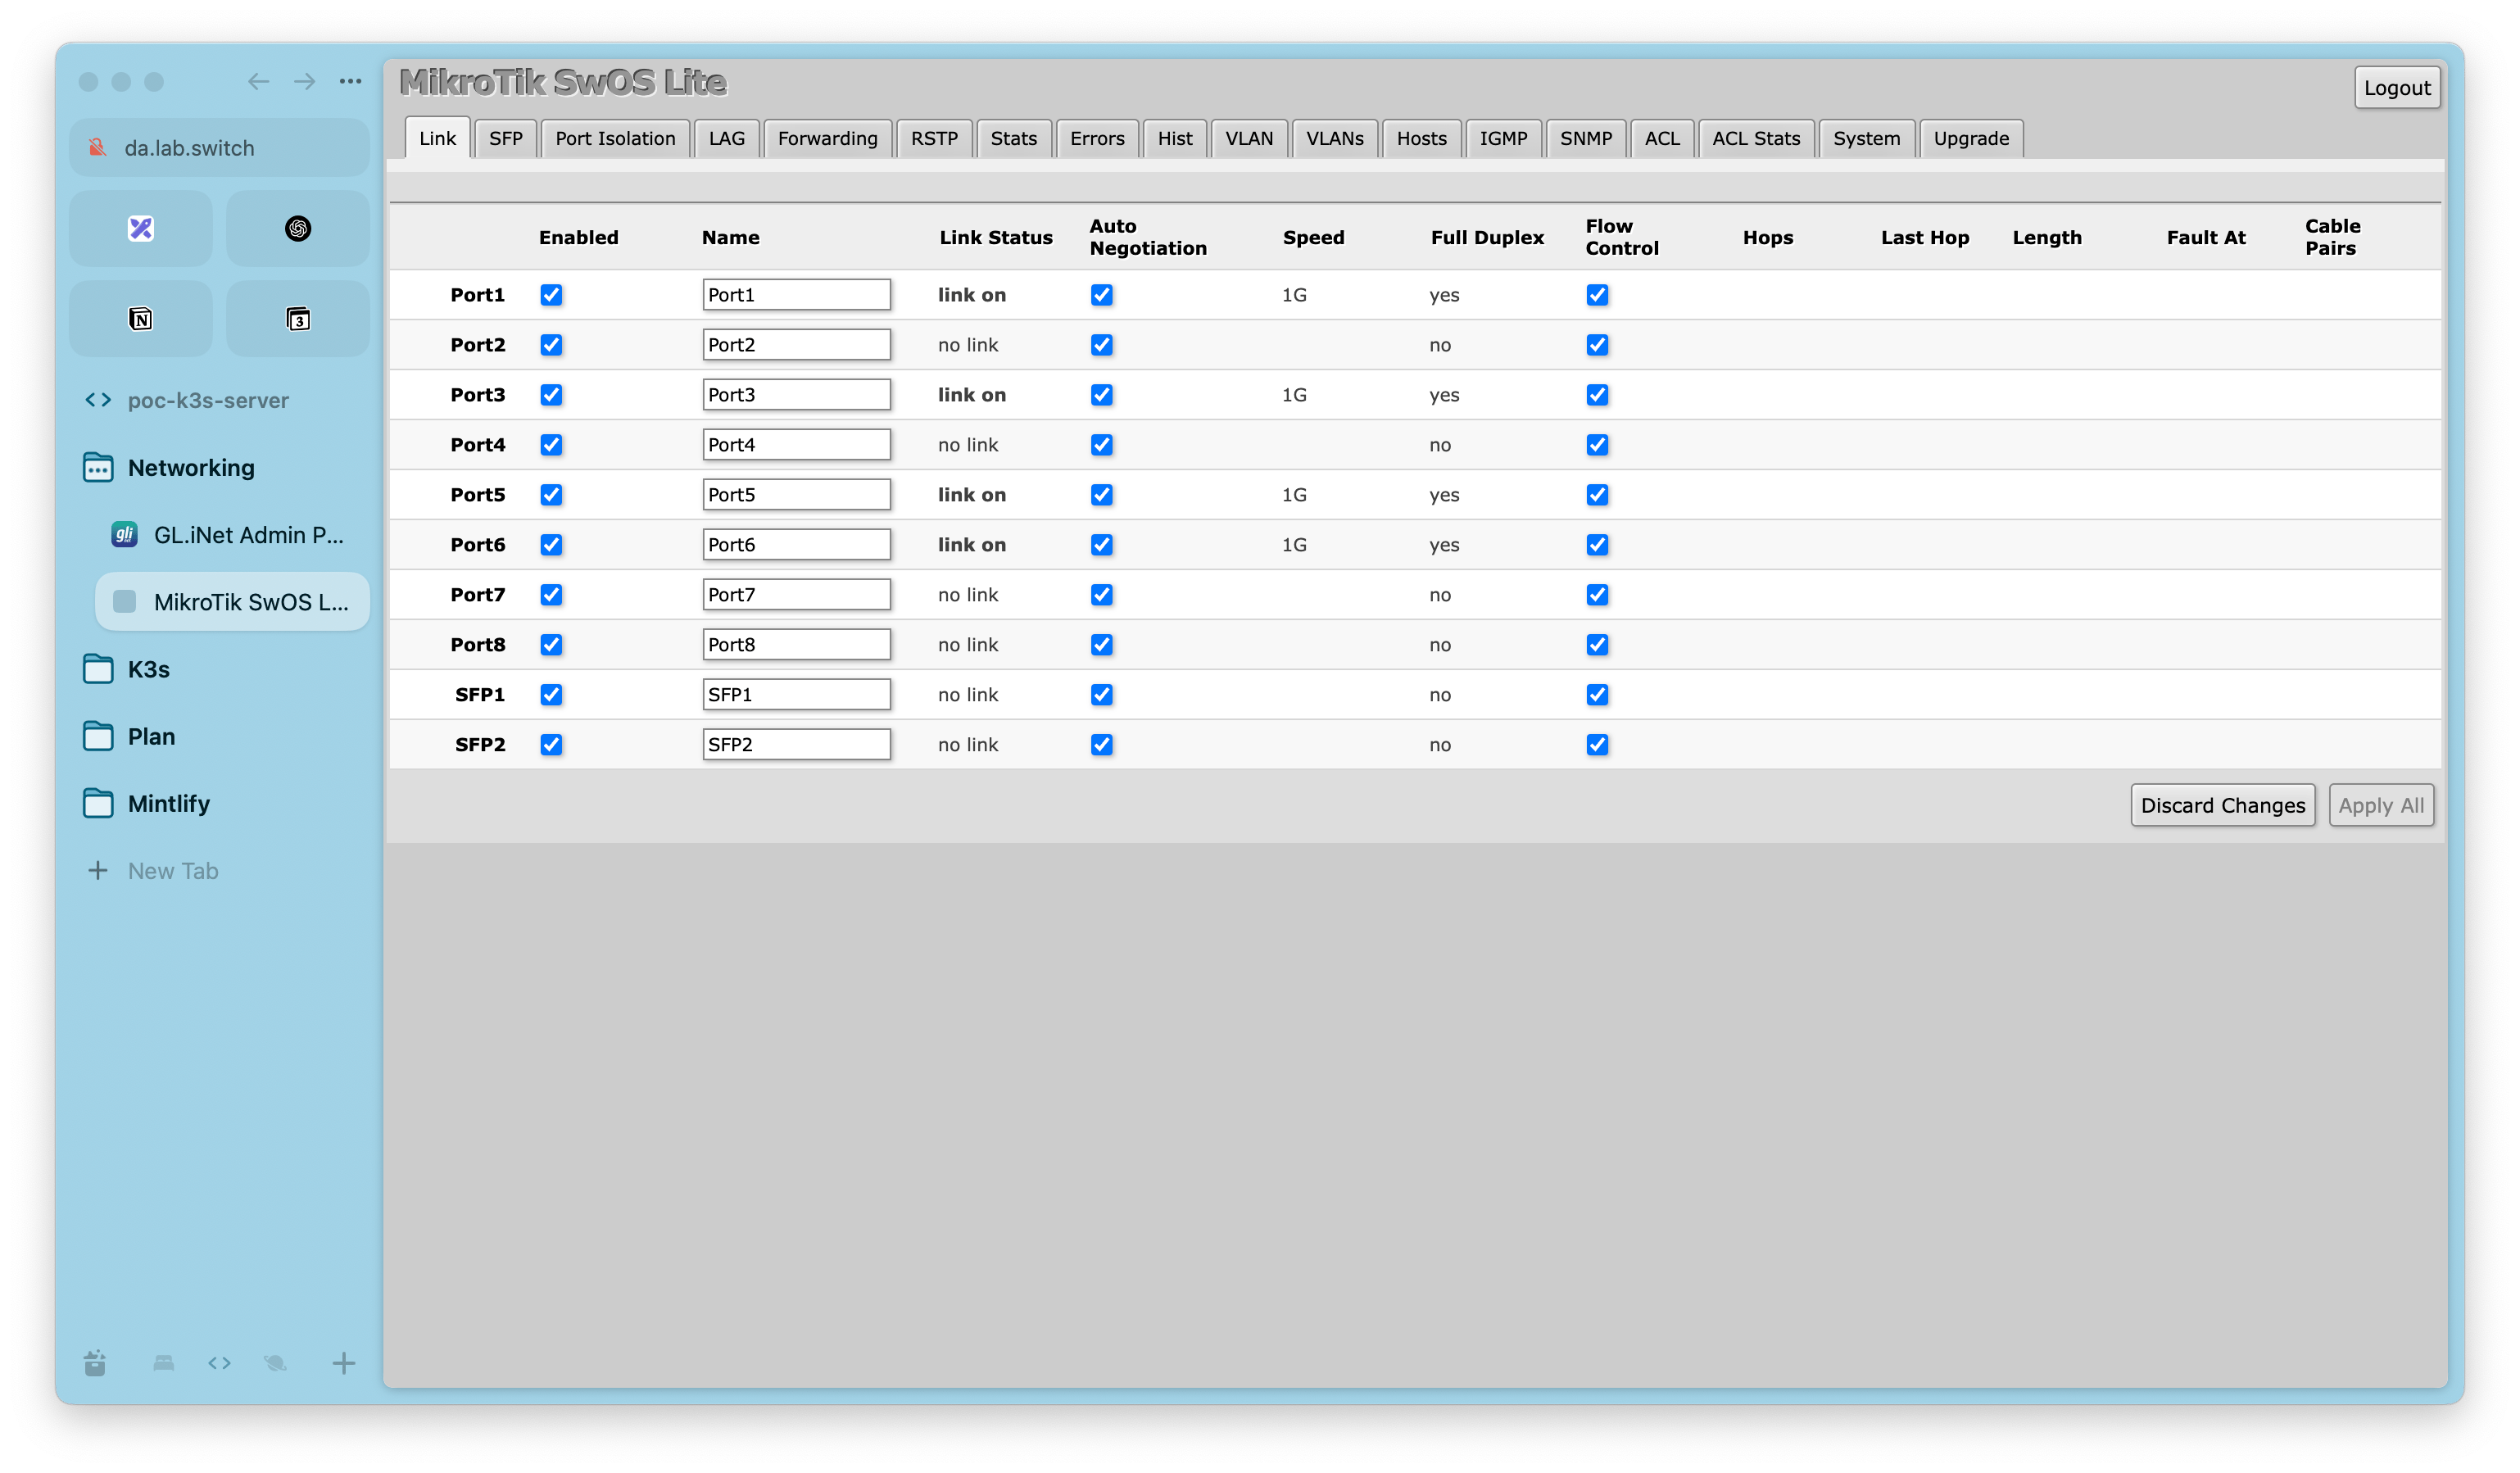View the Stats tab
Image resolution: width=2520 pixels, height=1473 pixels.
tap(1013, 139)
